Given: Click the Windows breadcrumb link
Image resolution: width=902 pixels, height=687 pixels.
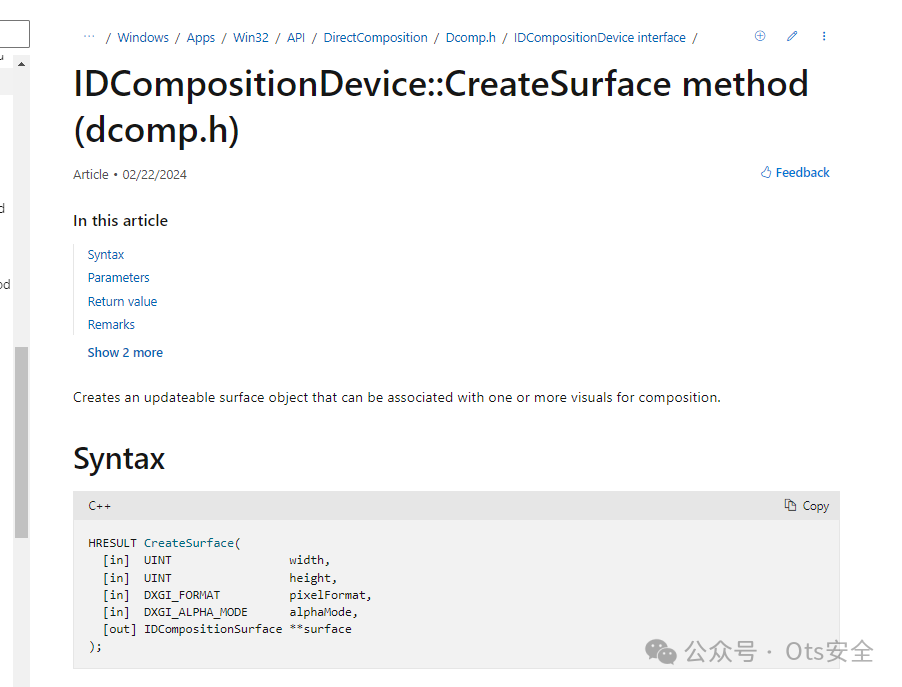Looking at the screenshot, I should click(x=143, y=38).
